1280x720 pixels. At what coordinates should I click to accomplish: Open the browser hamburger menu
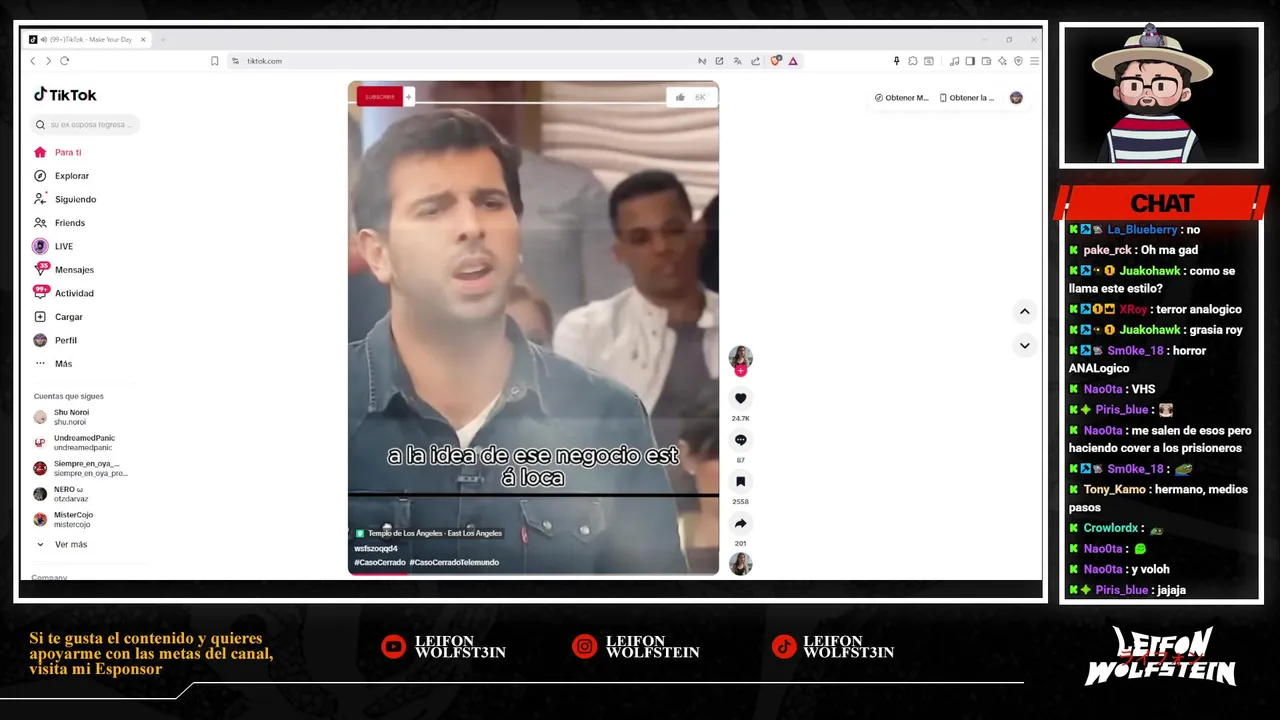click(1034, 61)
